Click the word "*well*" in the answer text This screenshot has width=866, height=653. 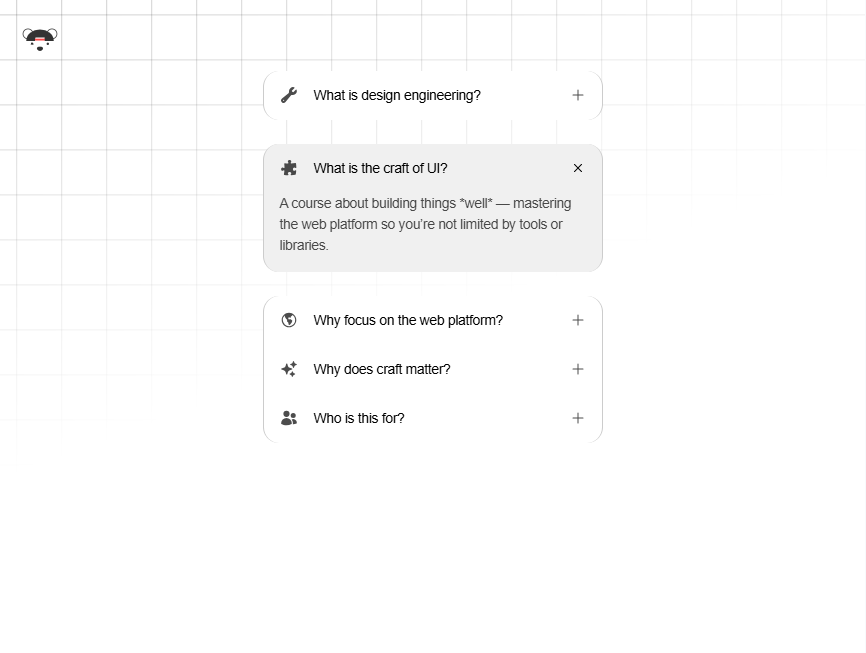pos(476,203)
